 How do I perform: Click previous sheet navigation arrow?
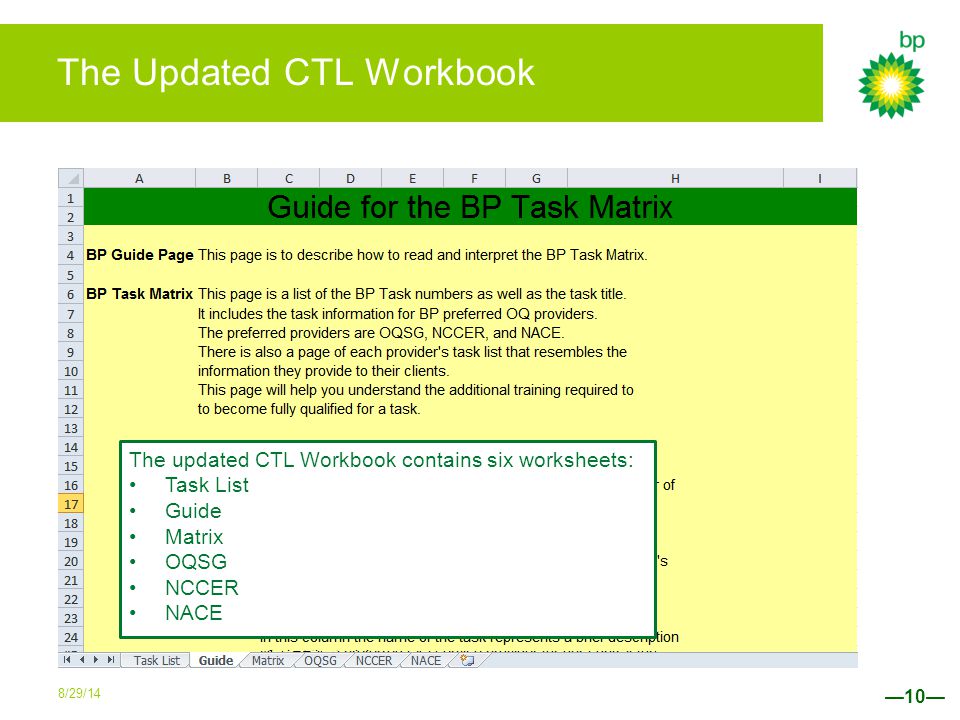point(81,660)
